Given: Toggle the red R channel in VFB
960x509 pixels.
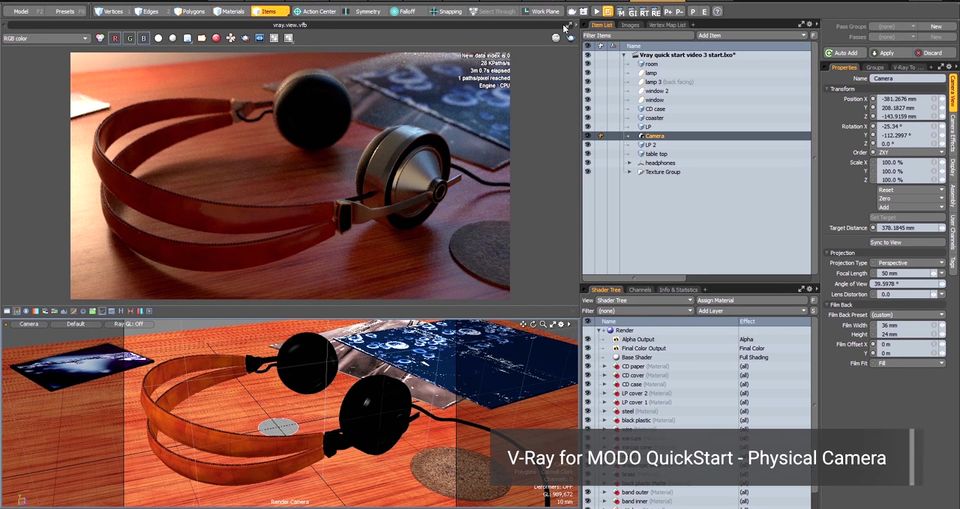Looking at the screenshot, I should click(115, 38).
